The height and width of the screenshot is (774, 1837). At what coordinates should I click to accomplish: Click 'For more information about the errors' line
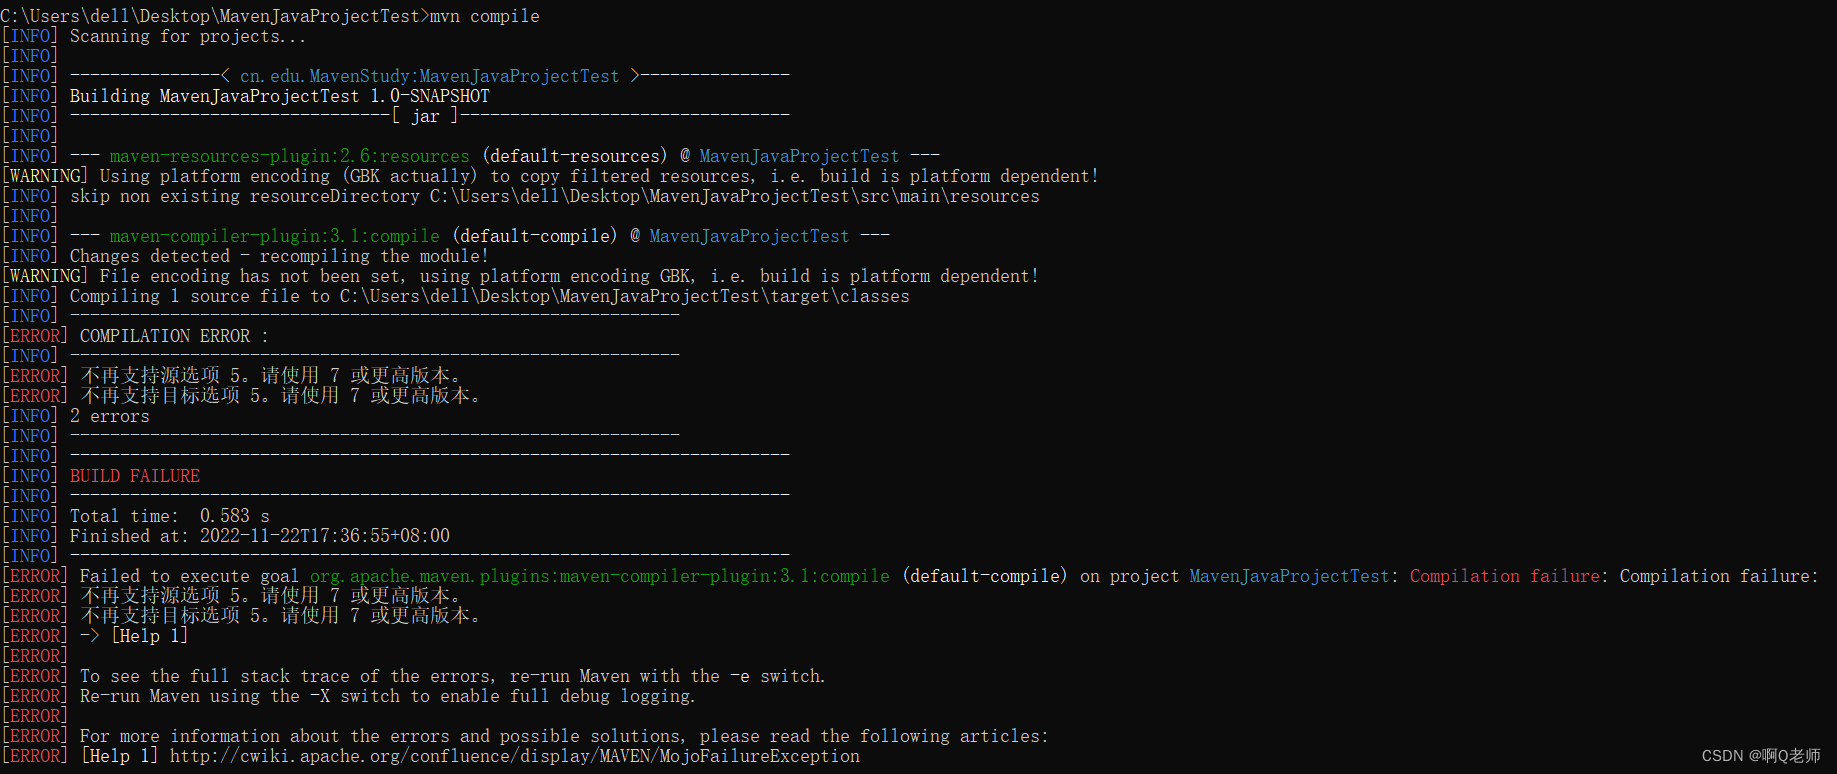point(565,736)
